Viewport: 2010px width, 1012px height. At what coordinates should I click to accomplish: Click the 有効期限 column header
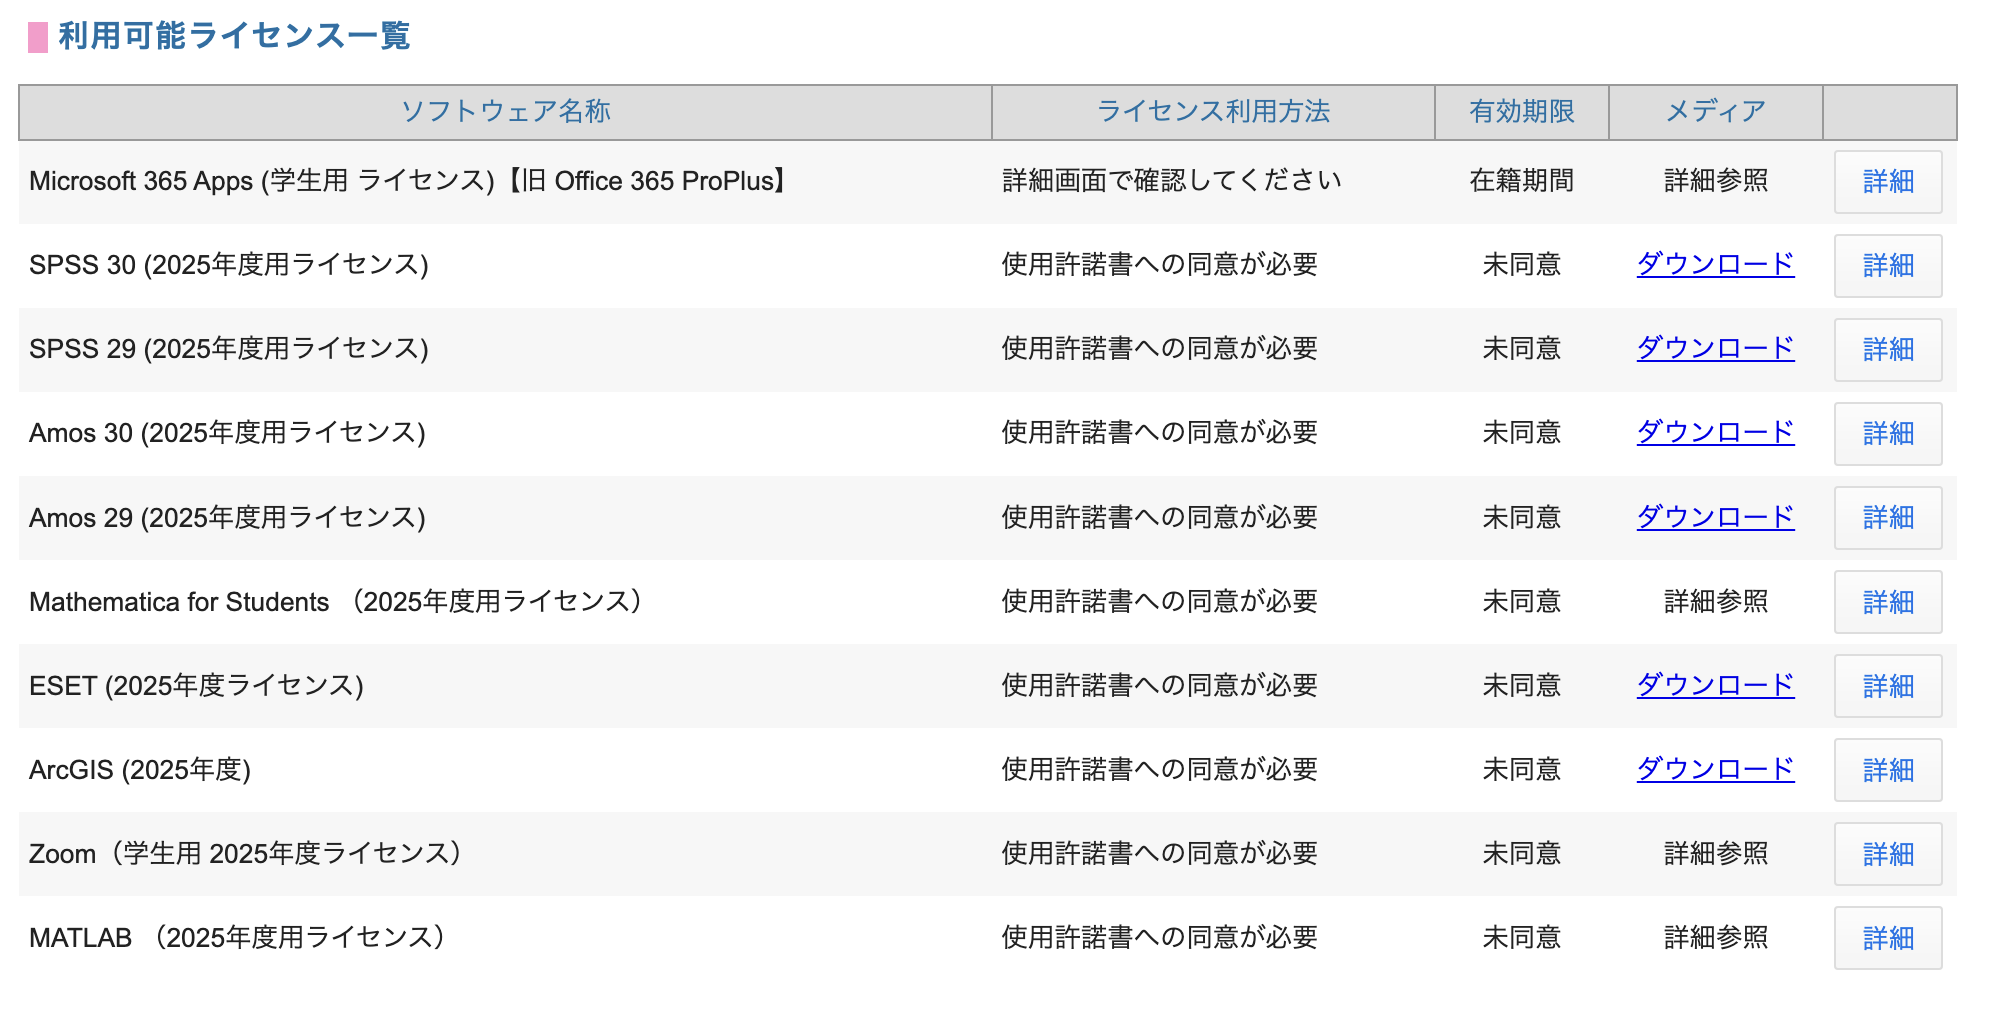click(1522, 111)
